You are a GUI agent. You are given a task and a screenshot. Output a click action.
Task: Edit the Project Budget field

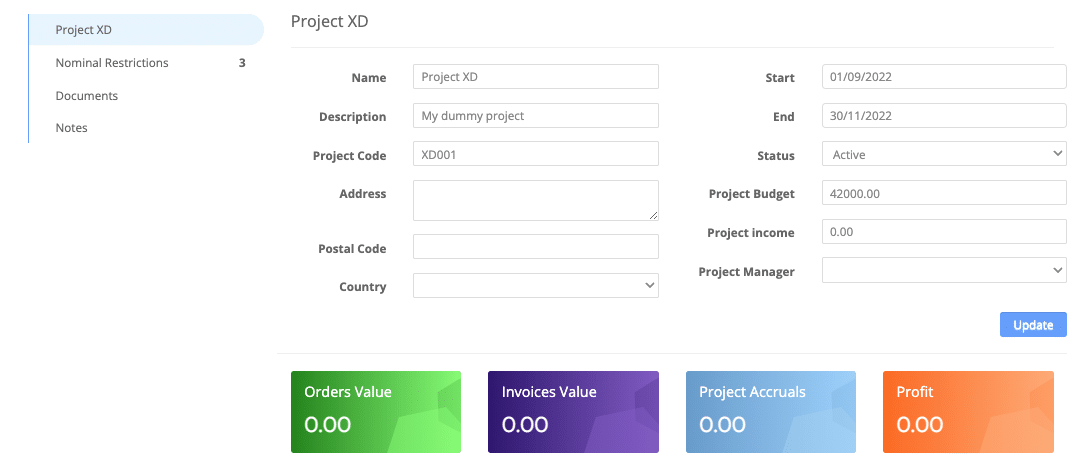[944, 193]
